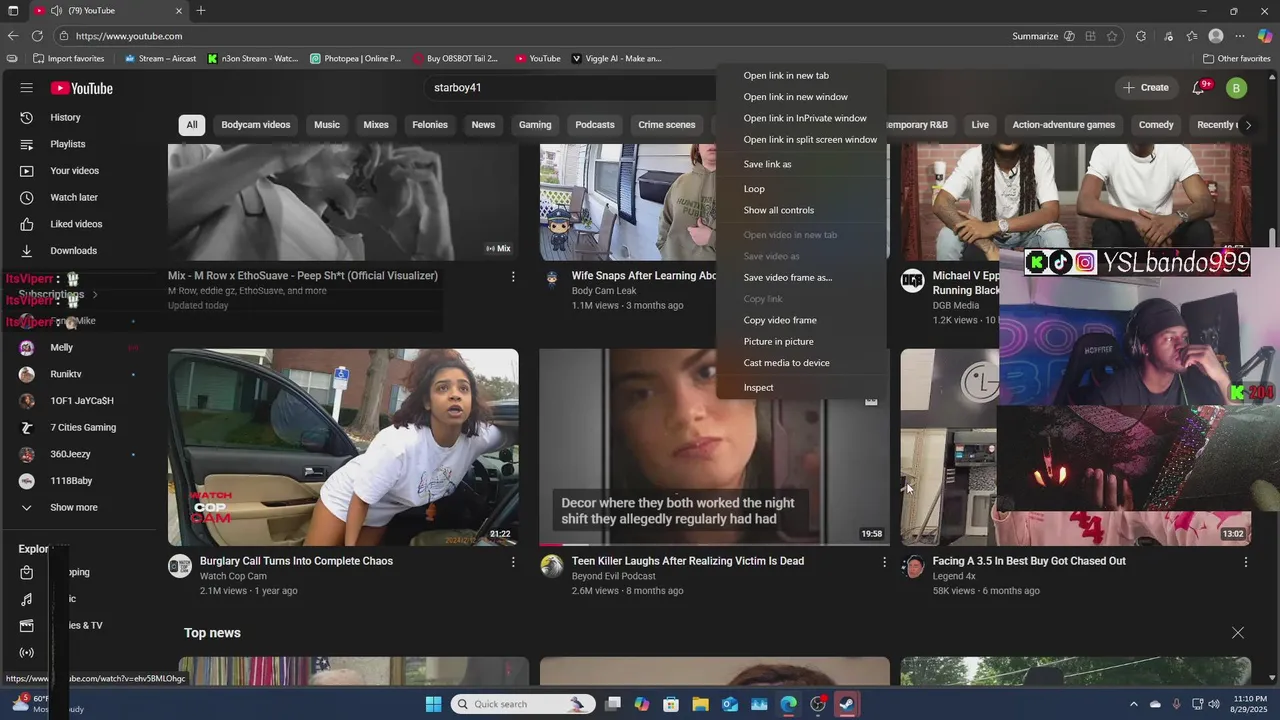Viewport: 1280px width, 720px height.
Task: Select the Music category chip
Action: point(327,125)
